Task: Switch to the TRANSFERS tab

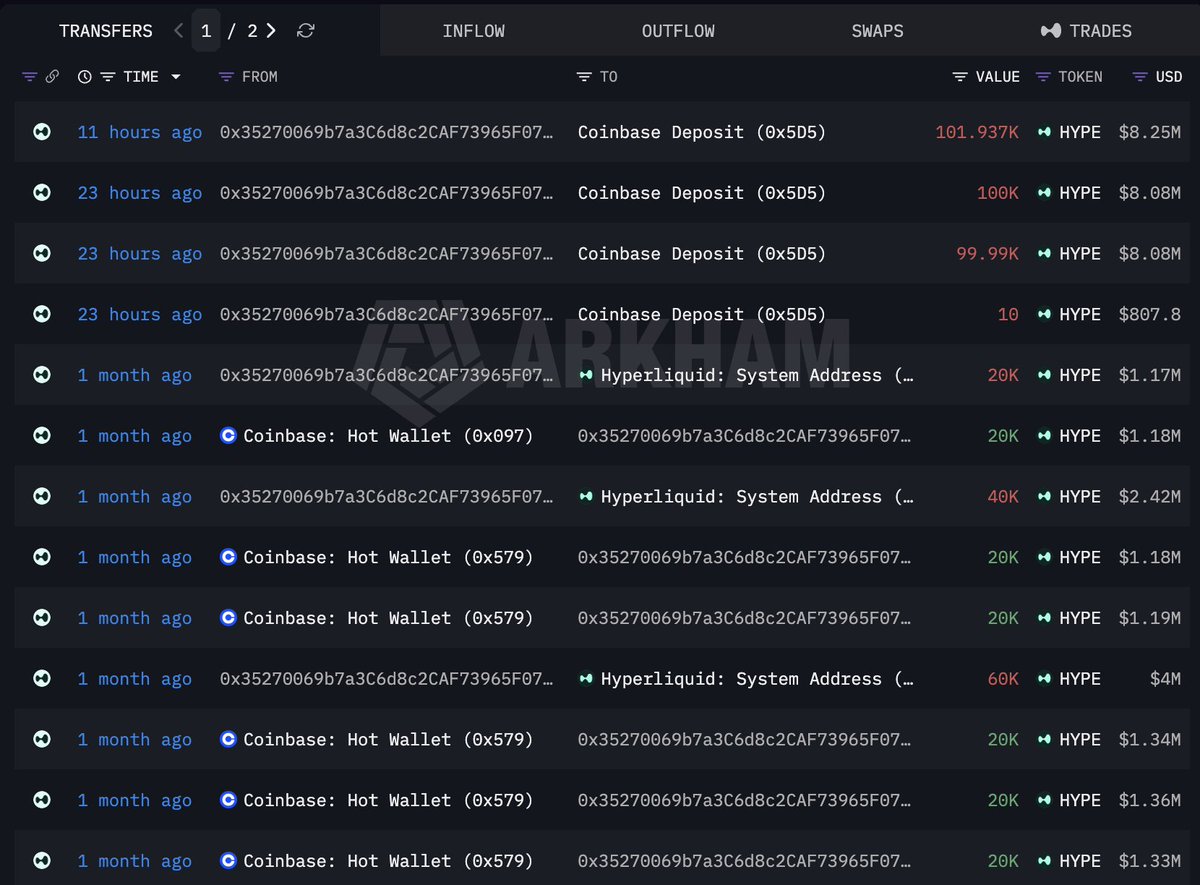Action: click(106, 31)
